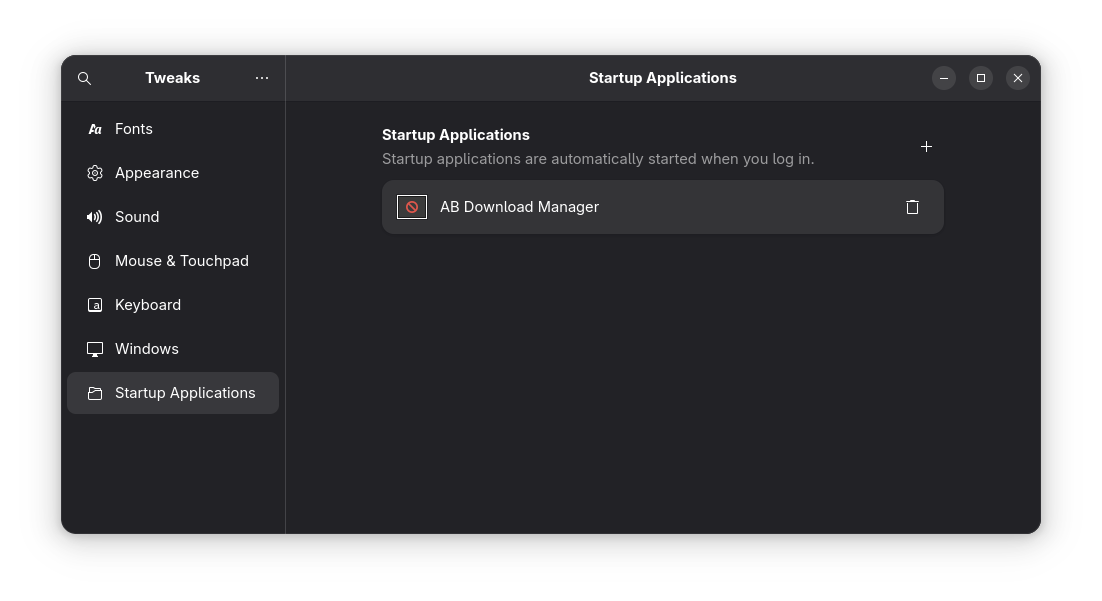Open the Mouse & Touchpad page
Screen dimensions: 1102x601
(173, 261)
